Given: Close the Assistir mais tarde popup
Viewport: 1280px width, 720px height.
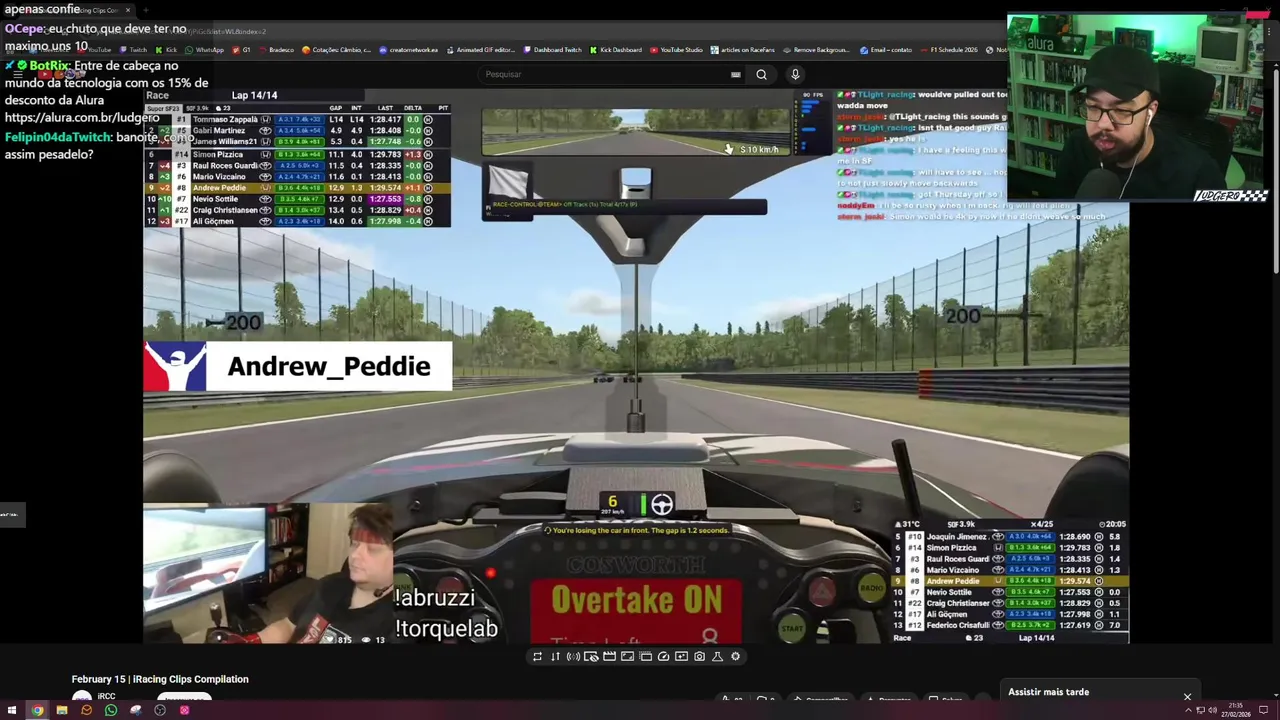Looking at the screenshot, I should 1187,696.
